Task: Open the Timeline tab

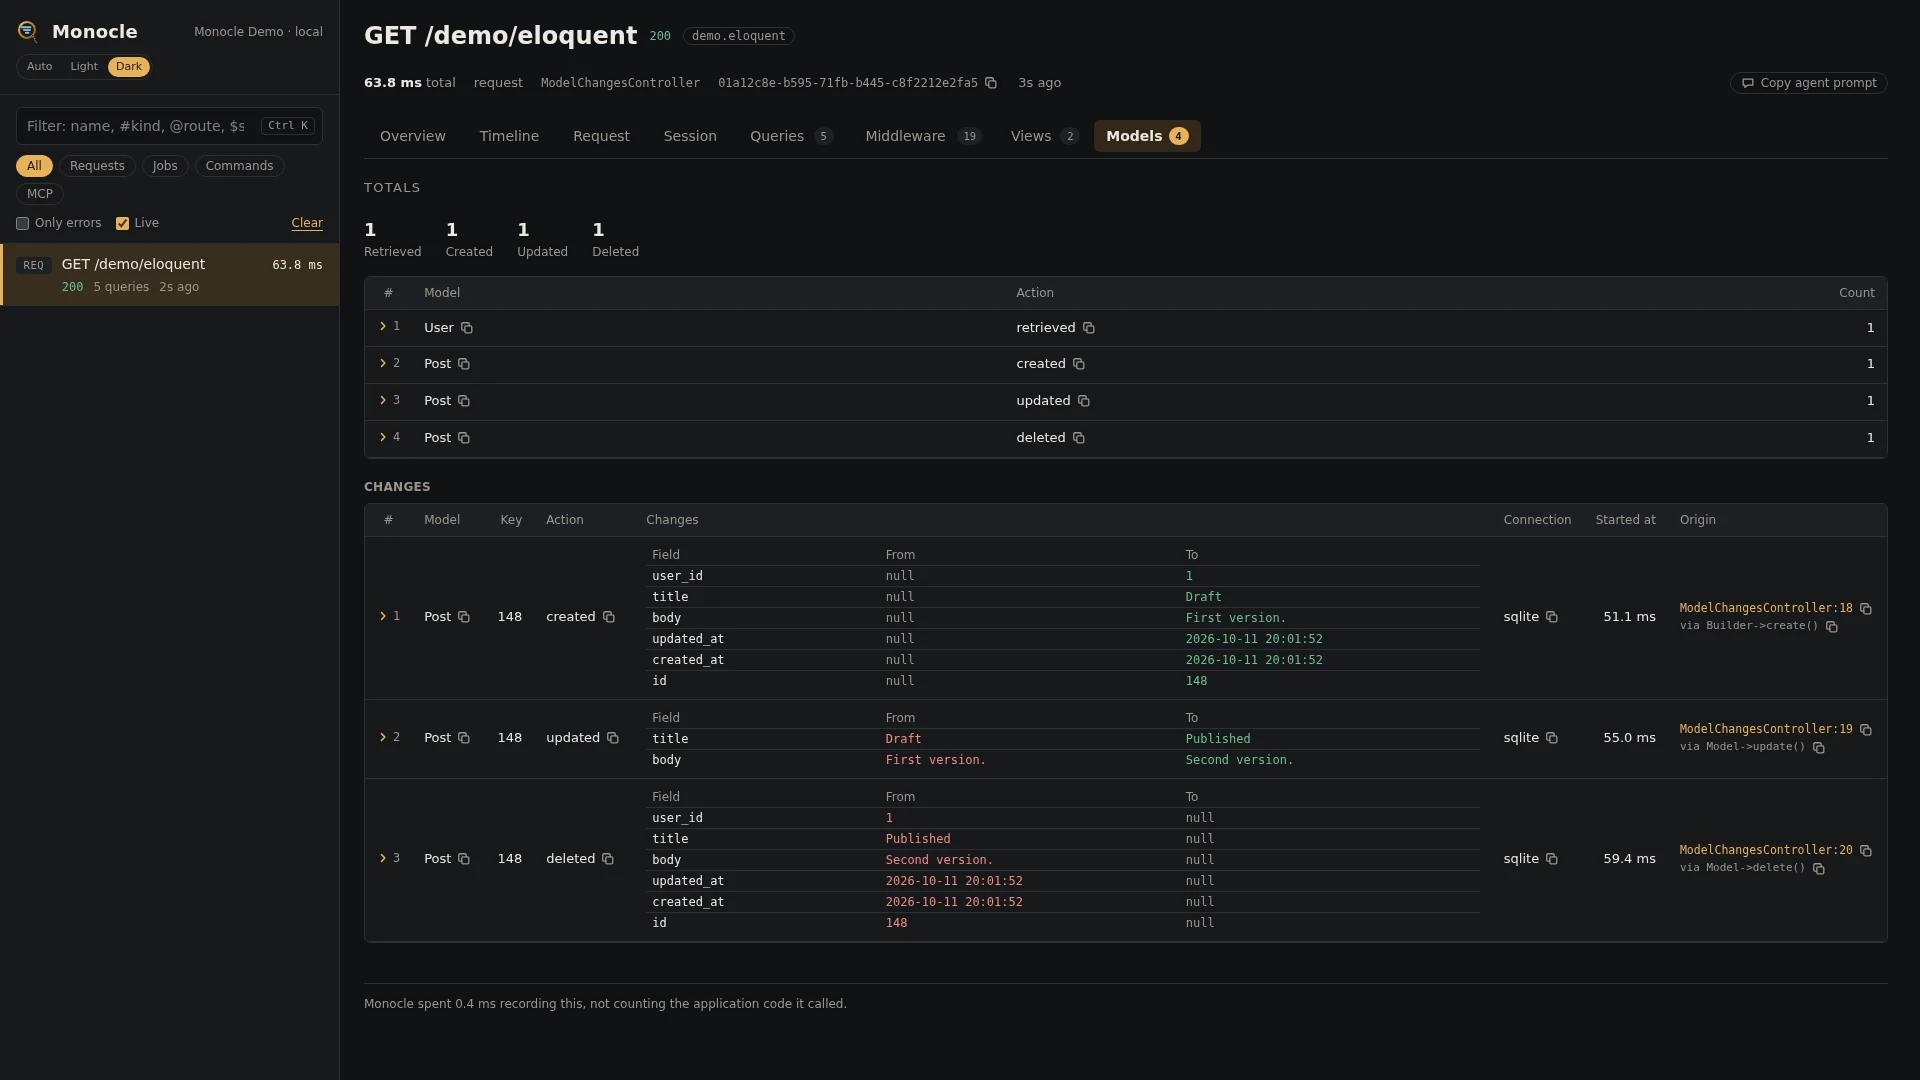Action: [x=509, y=136]
